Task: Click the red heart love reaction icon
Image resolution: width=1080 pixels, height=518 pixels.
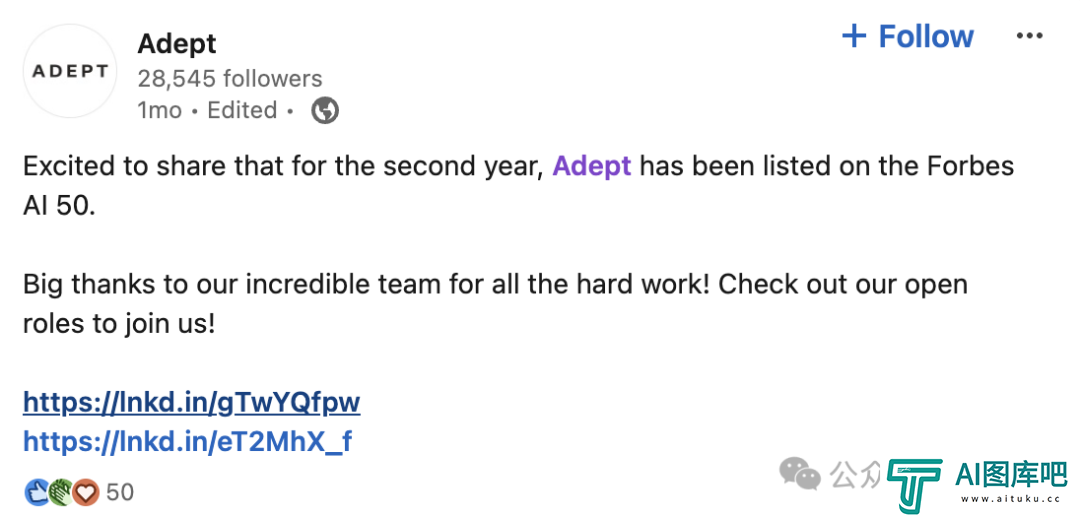Action: 86,492
